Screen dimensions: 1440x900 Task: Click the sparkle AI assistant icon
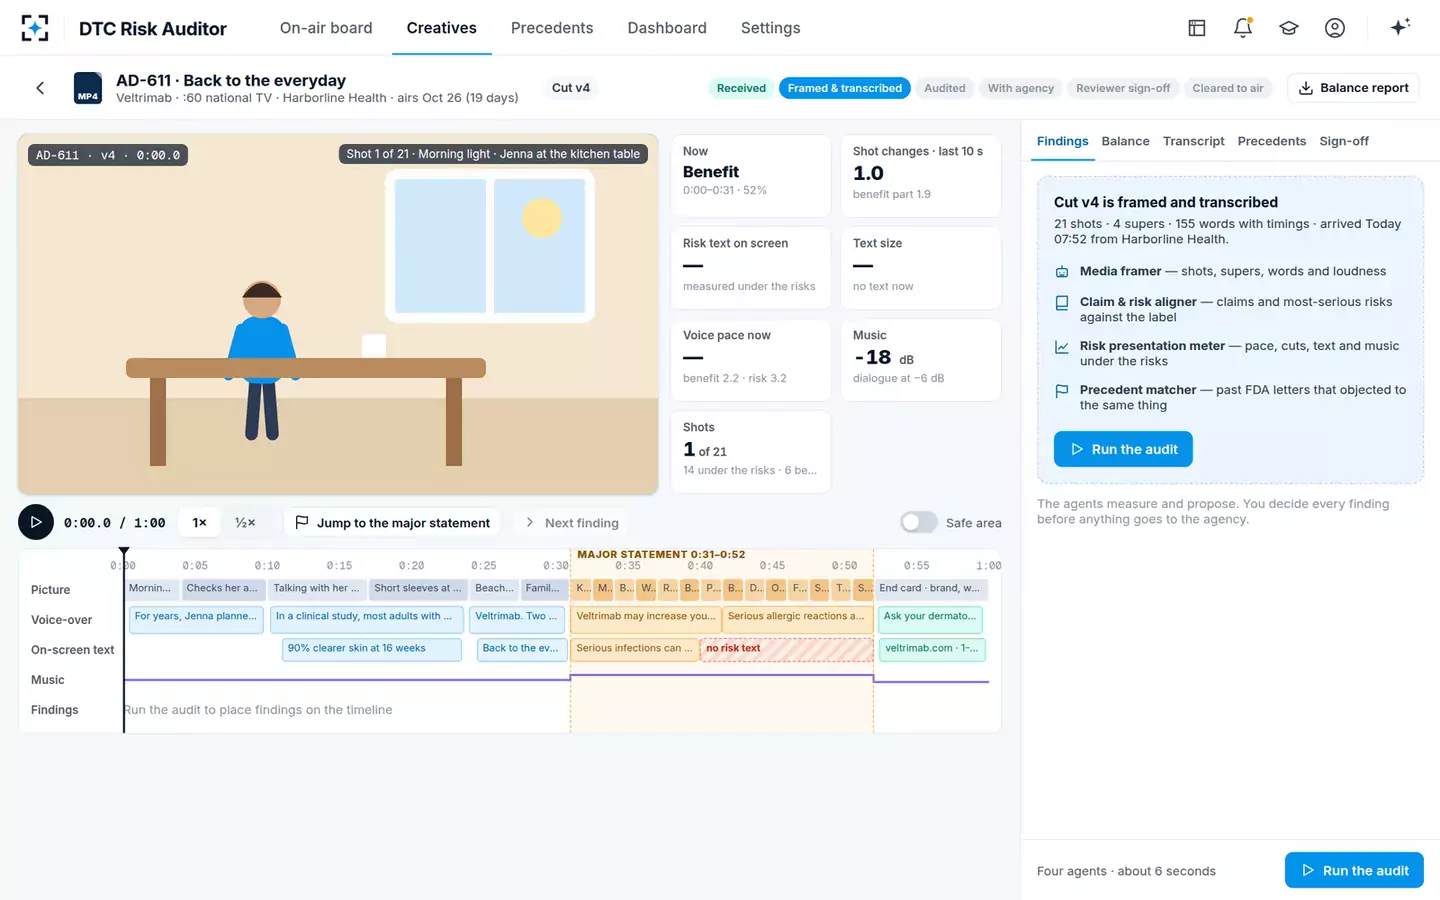click(x=1400, y=27)
